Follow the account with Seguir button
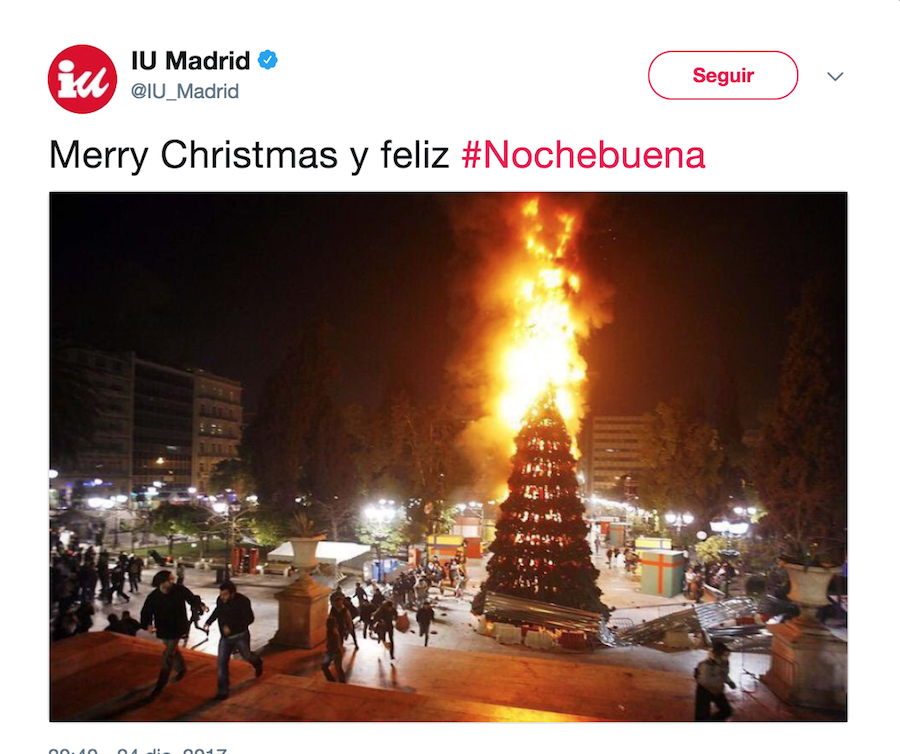The height and width of the screenshot is (754, 900). (x=723, y=75)
